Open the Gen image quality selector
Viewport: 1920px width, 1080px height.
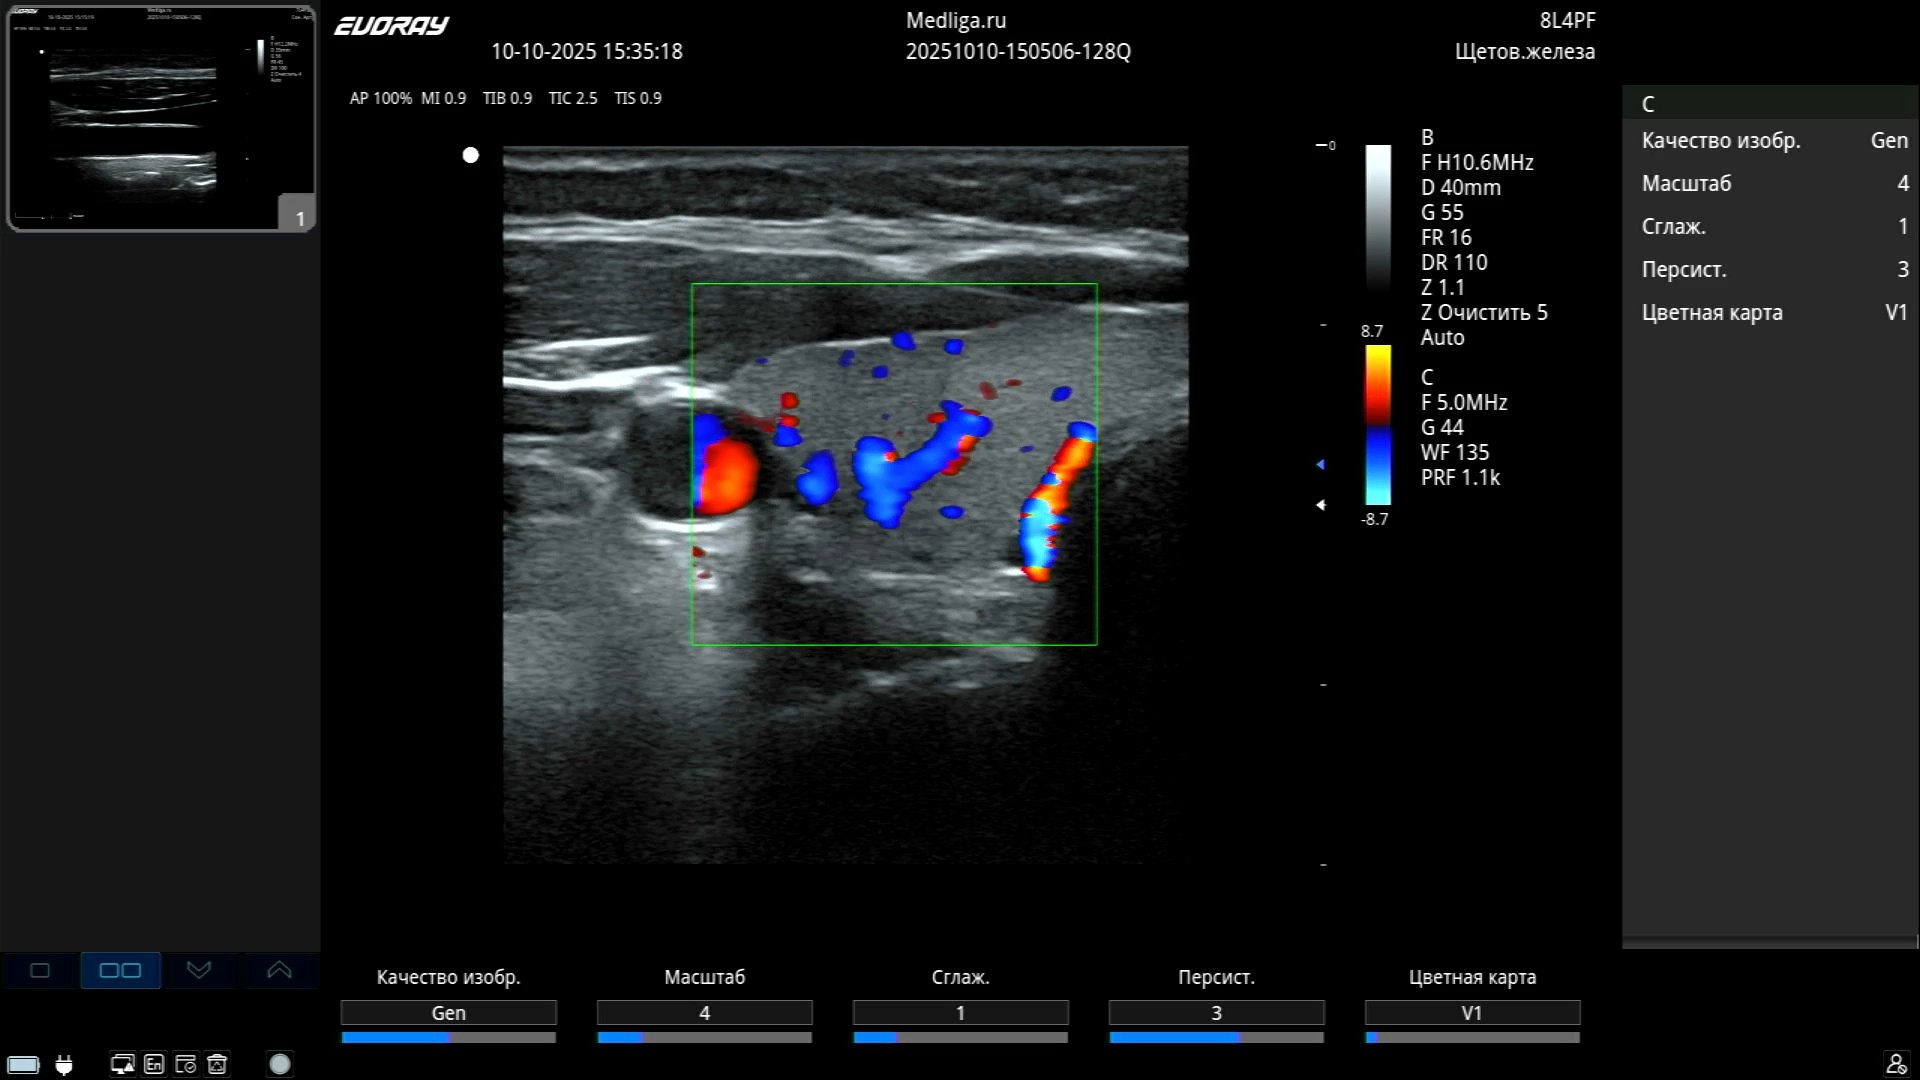(448, 1013)
